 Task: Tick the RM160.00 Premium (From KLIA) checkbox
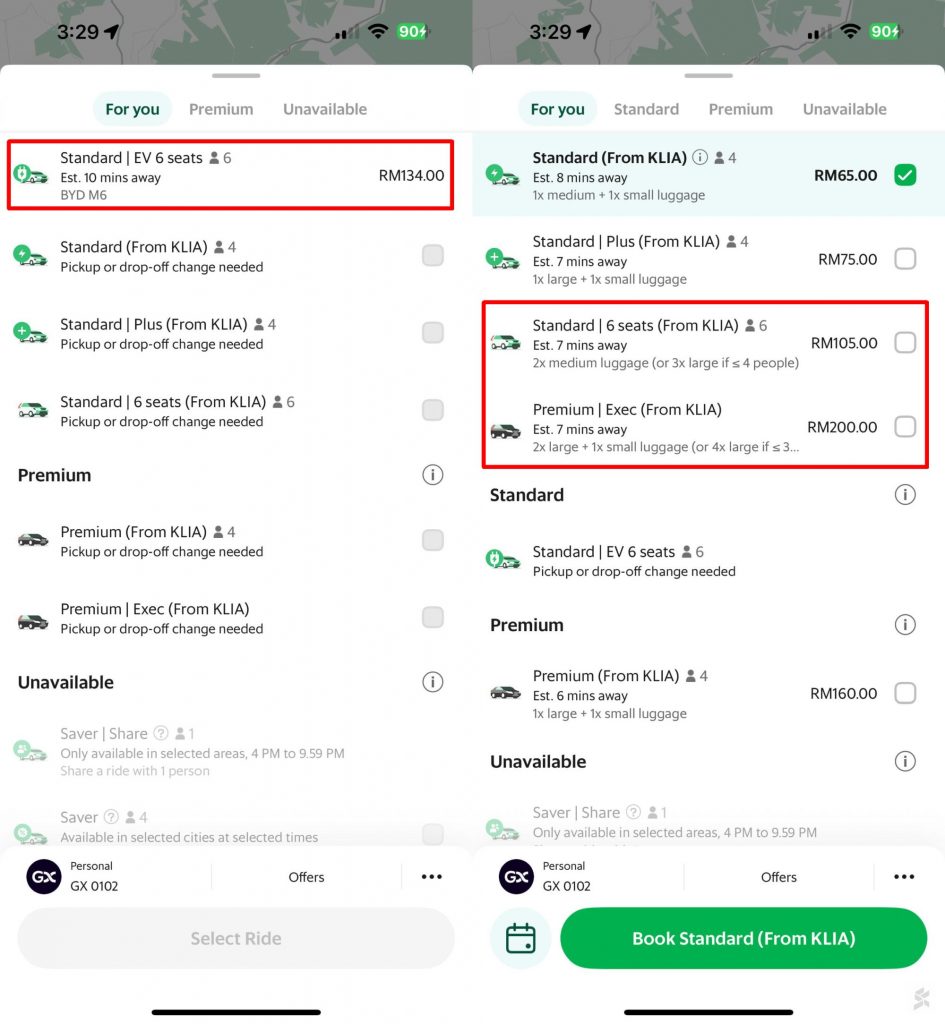pyautogui.click(x=905, y=693)
